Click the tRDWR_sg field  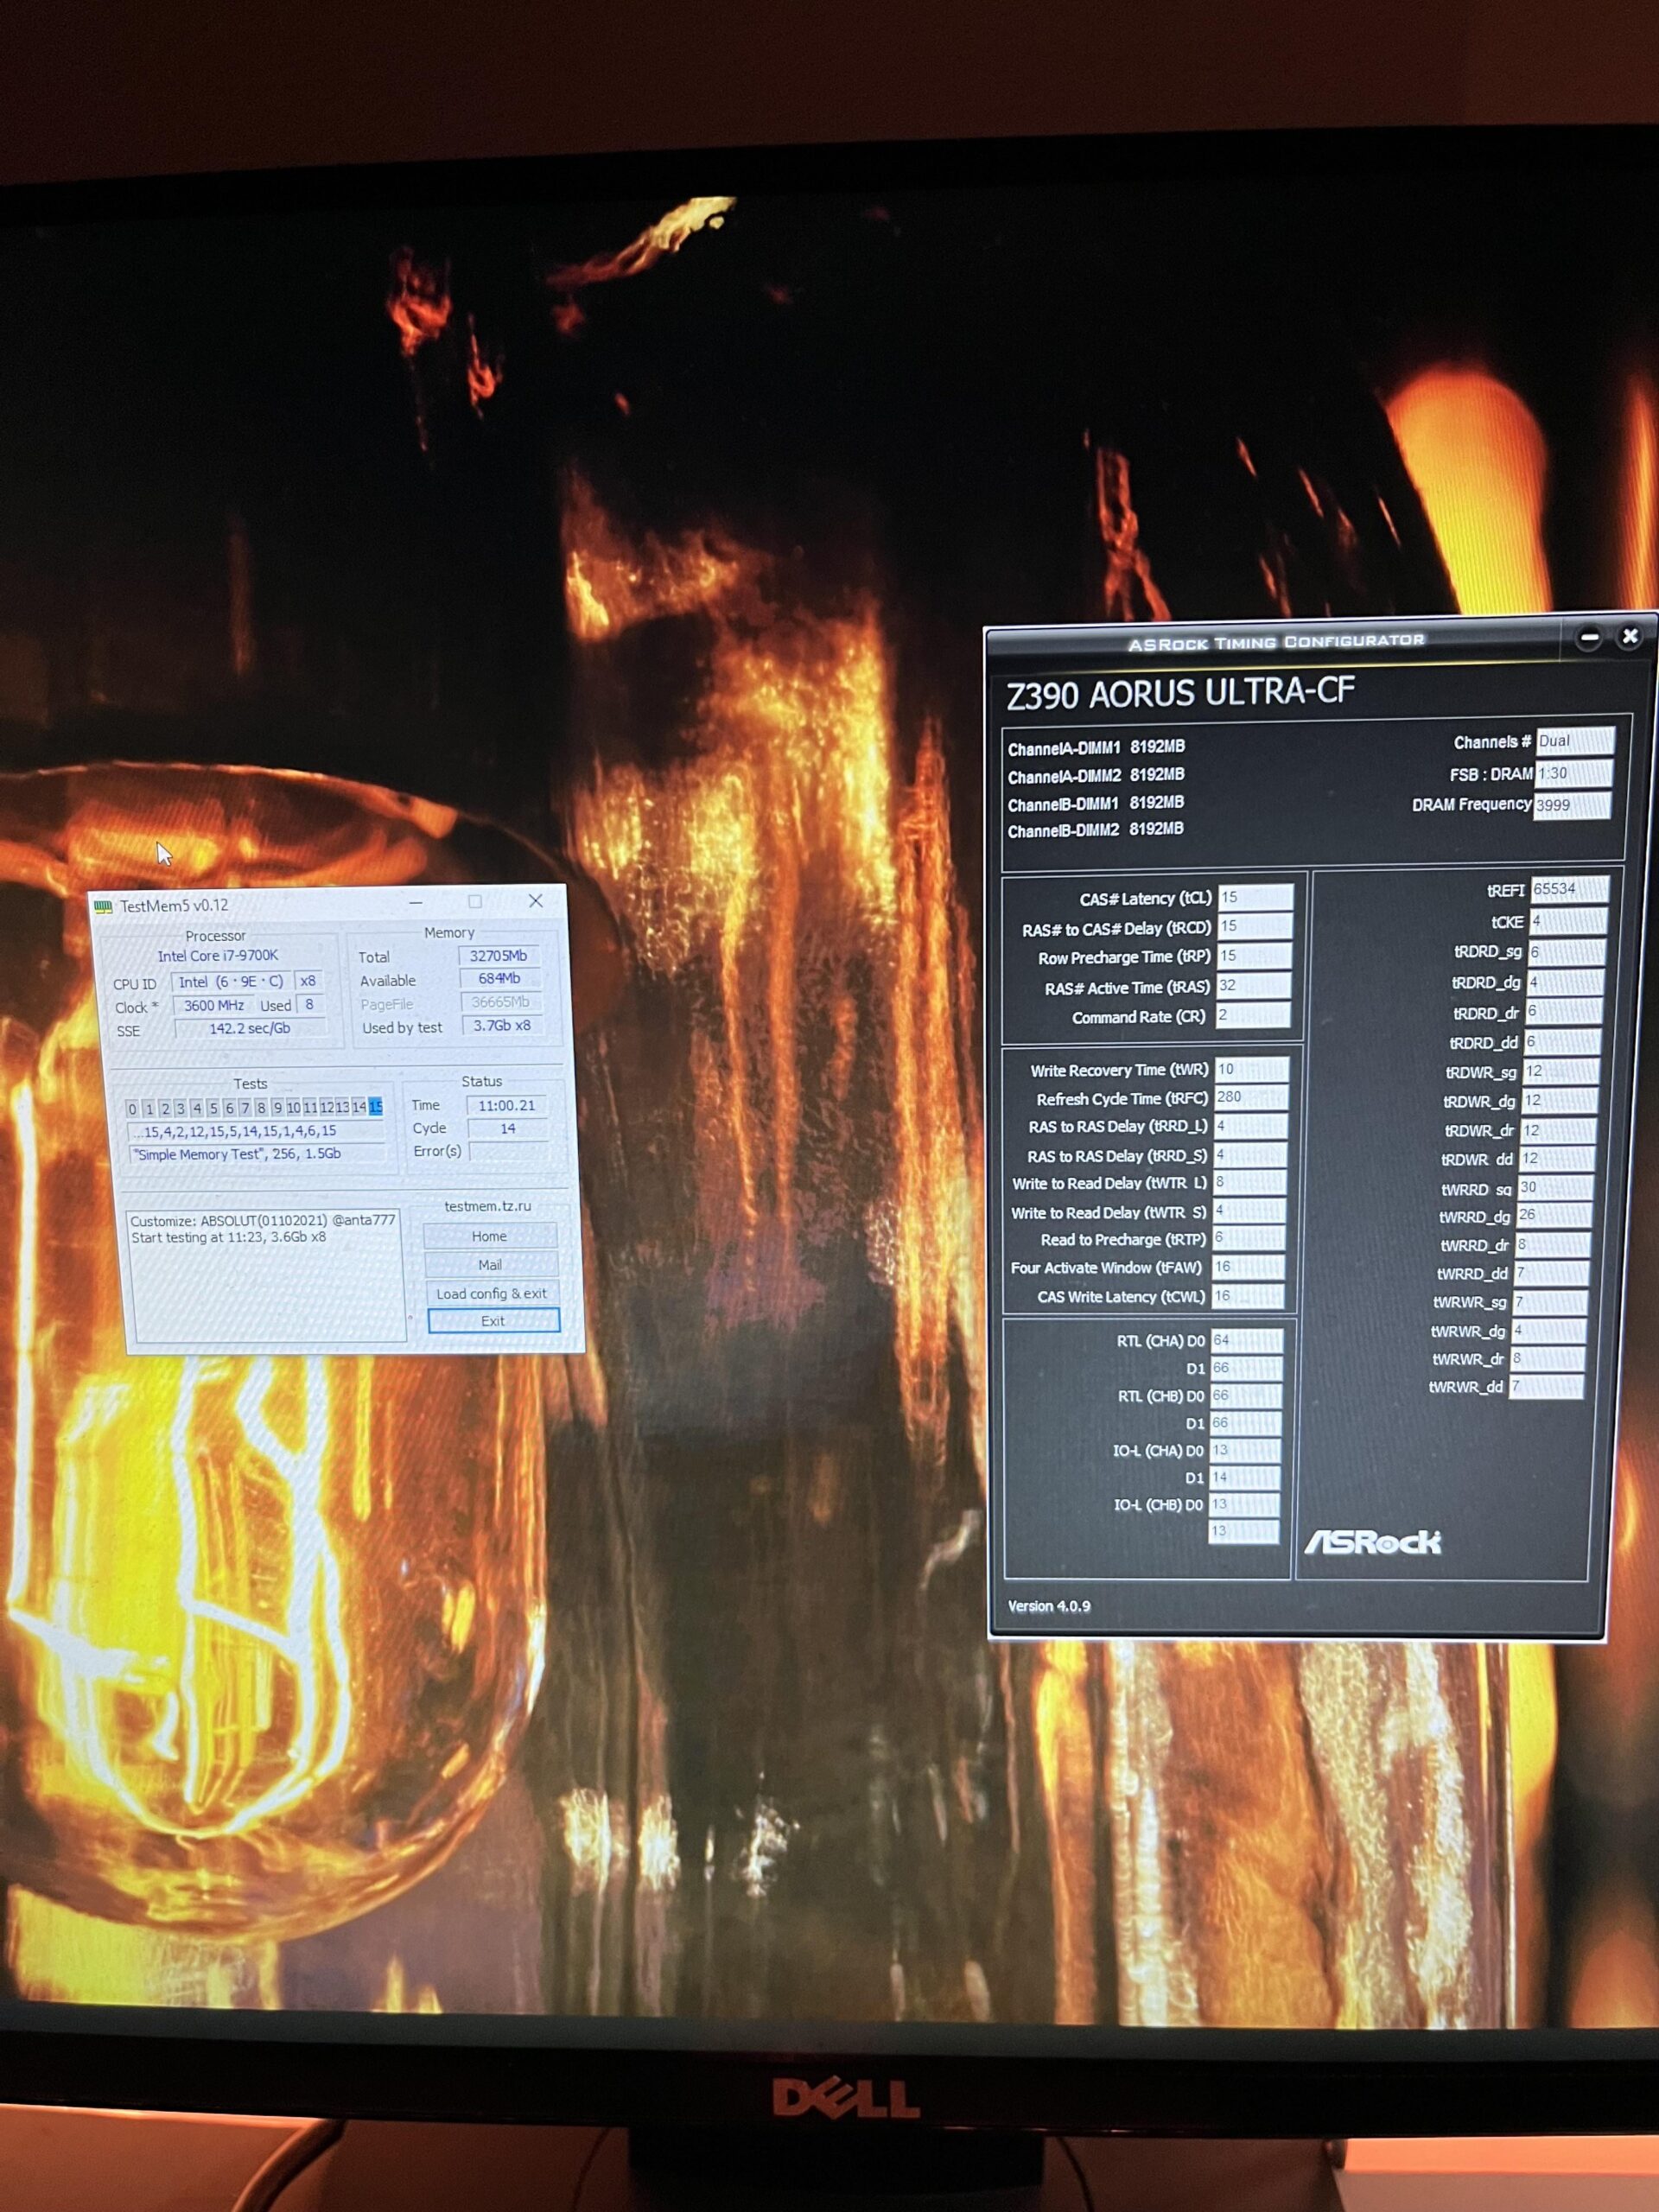(1560, 1072)
